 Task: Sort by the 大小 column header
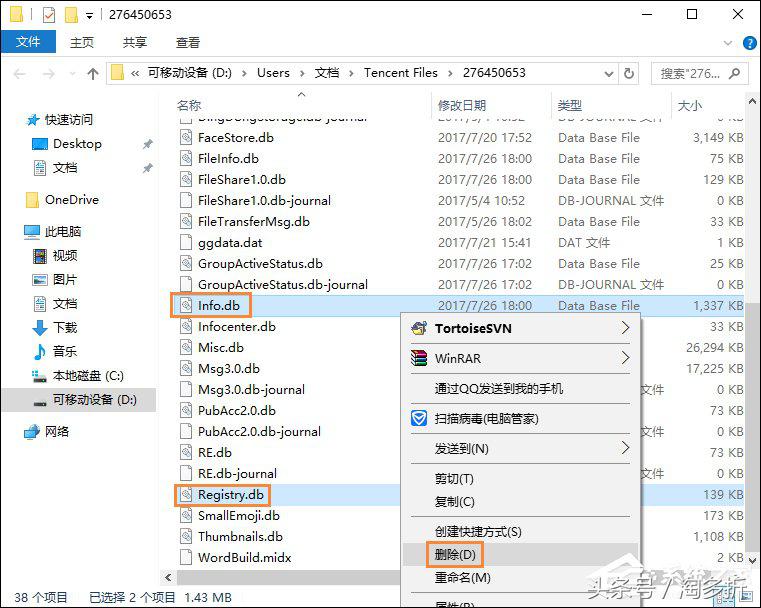[689, 105]
